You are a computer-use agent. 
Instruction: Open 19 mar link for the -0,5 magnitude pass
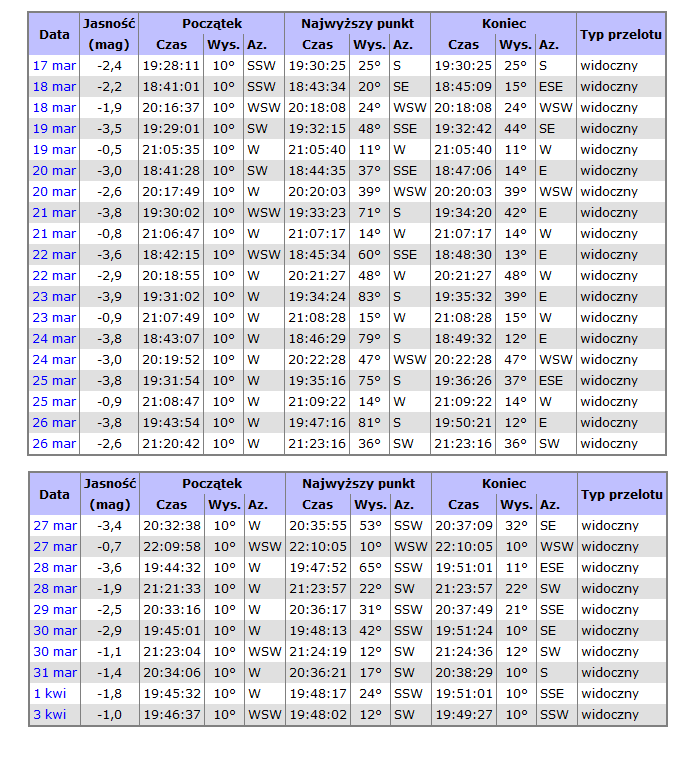point(54,150)
